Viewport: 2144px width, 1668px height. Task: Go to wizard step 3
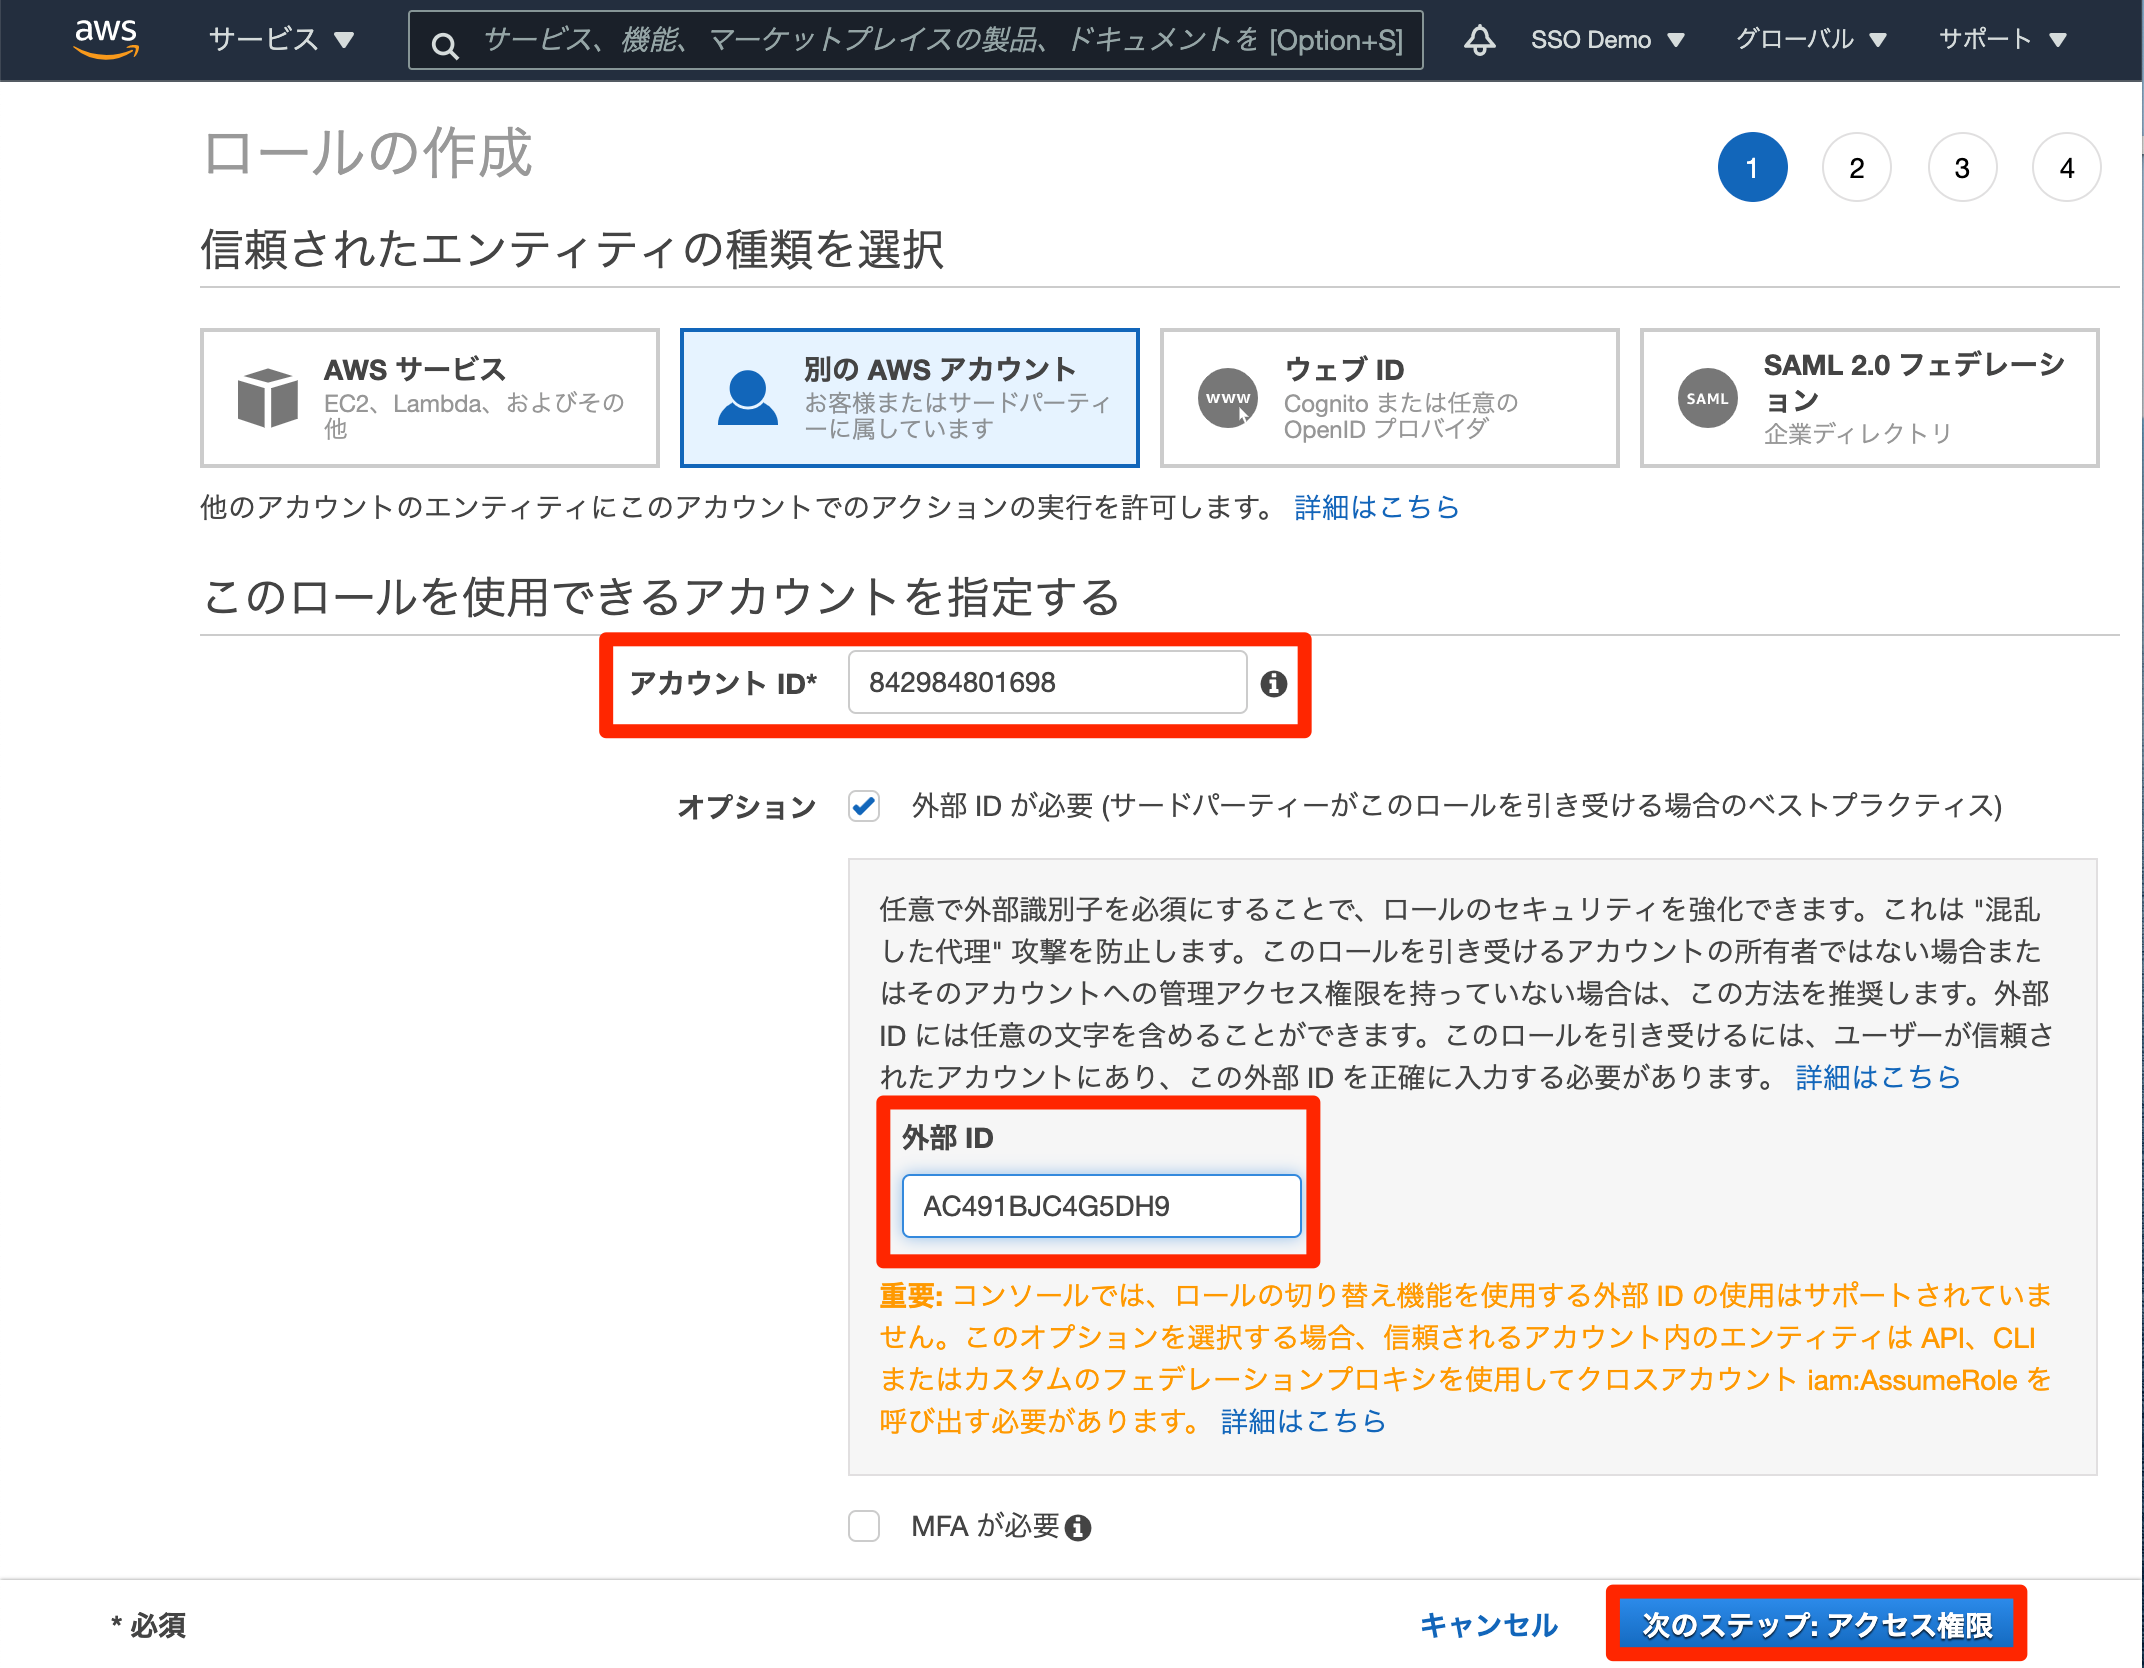pos(1962,167)
